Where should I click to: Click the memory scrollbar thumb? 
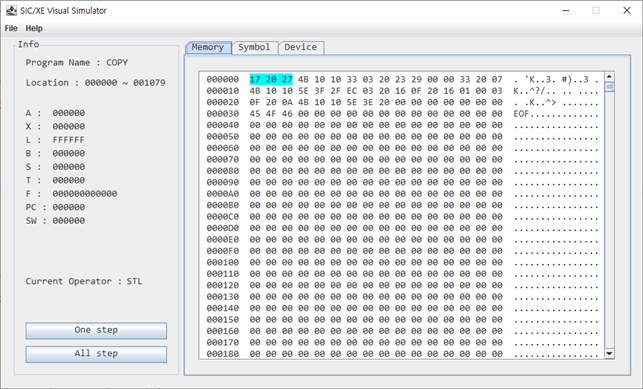(x=609, y=87)
